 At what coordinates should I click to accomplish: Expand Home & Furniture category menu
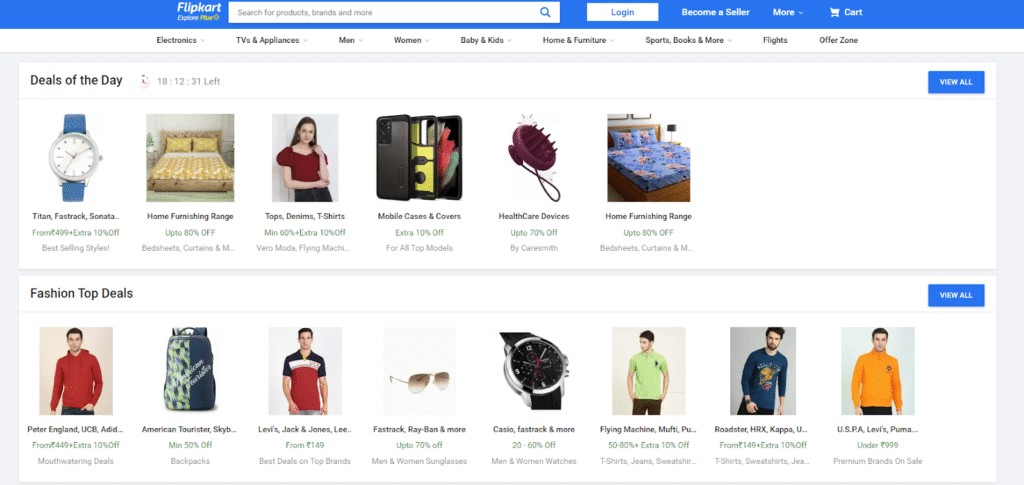(579, 40)
